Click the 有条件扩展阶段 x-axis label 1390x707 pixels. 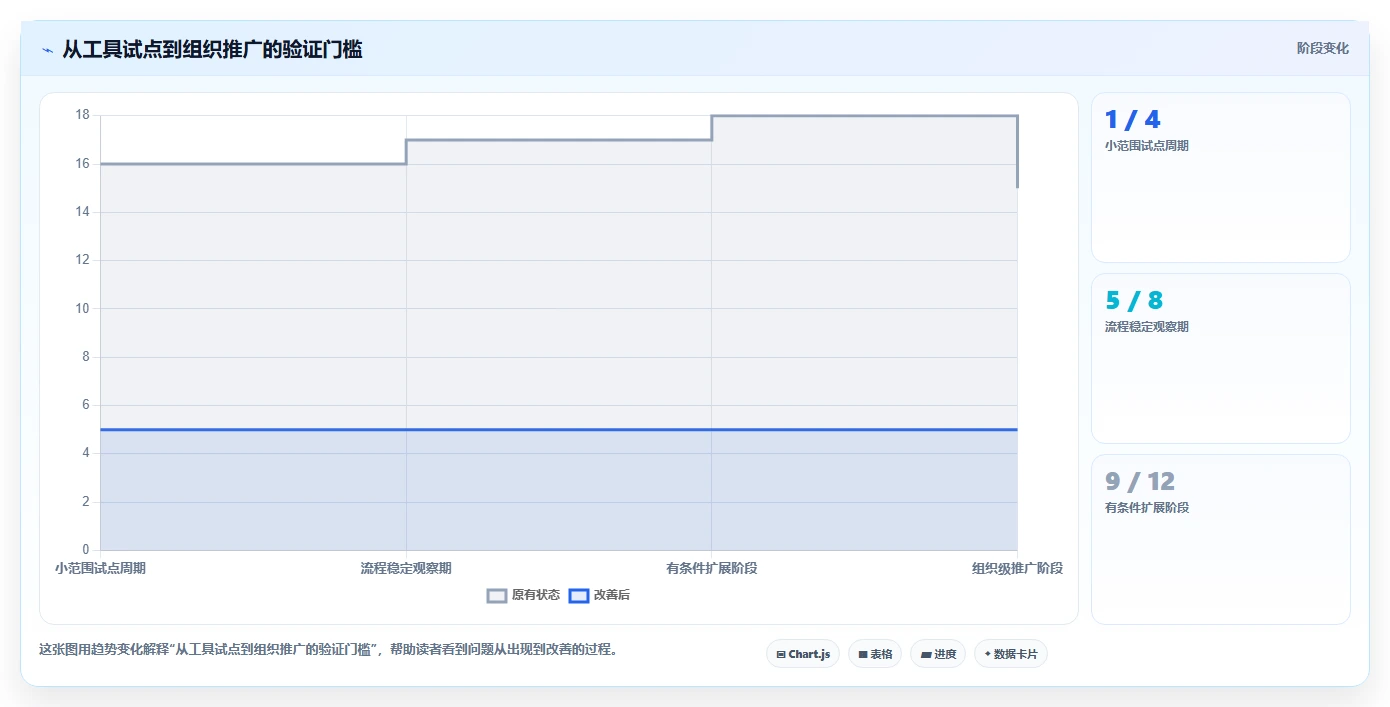coord(712,568)
